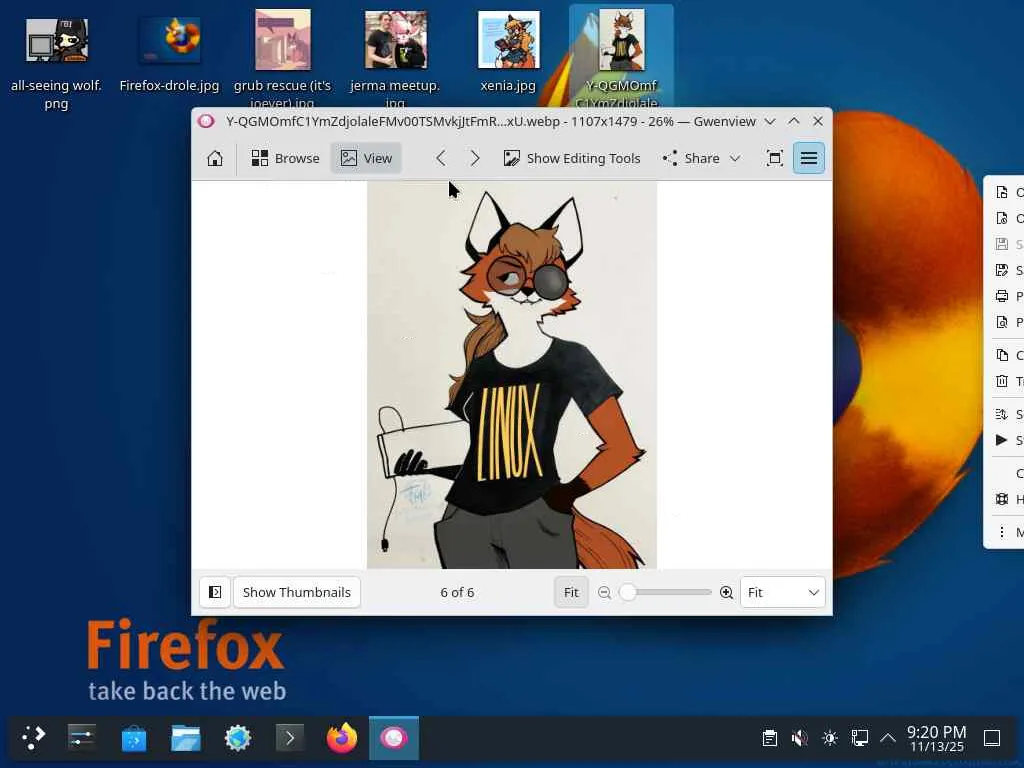
Task: Go to previous image arrow
Action: pos(441,158)
